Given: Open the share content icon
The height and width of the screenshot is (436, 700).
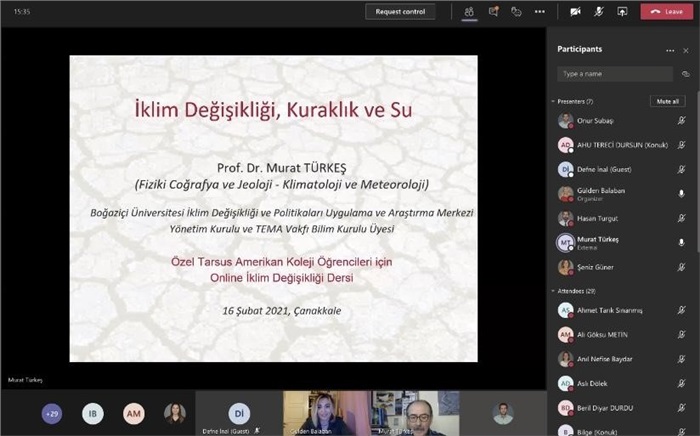Looking at the screenshot, I should tap(622, 12).
